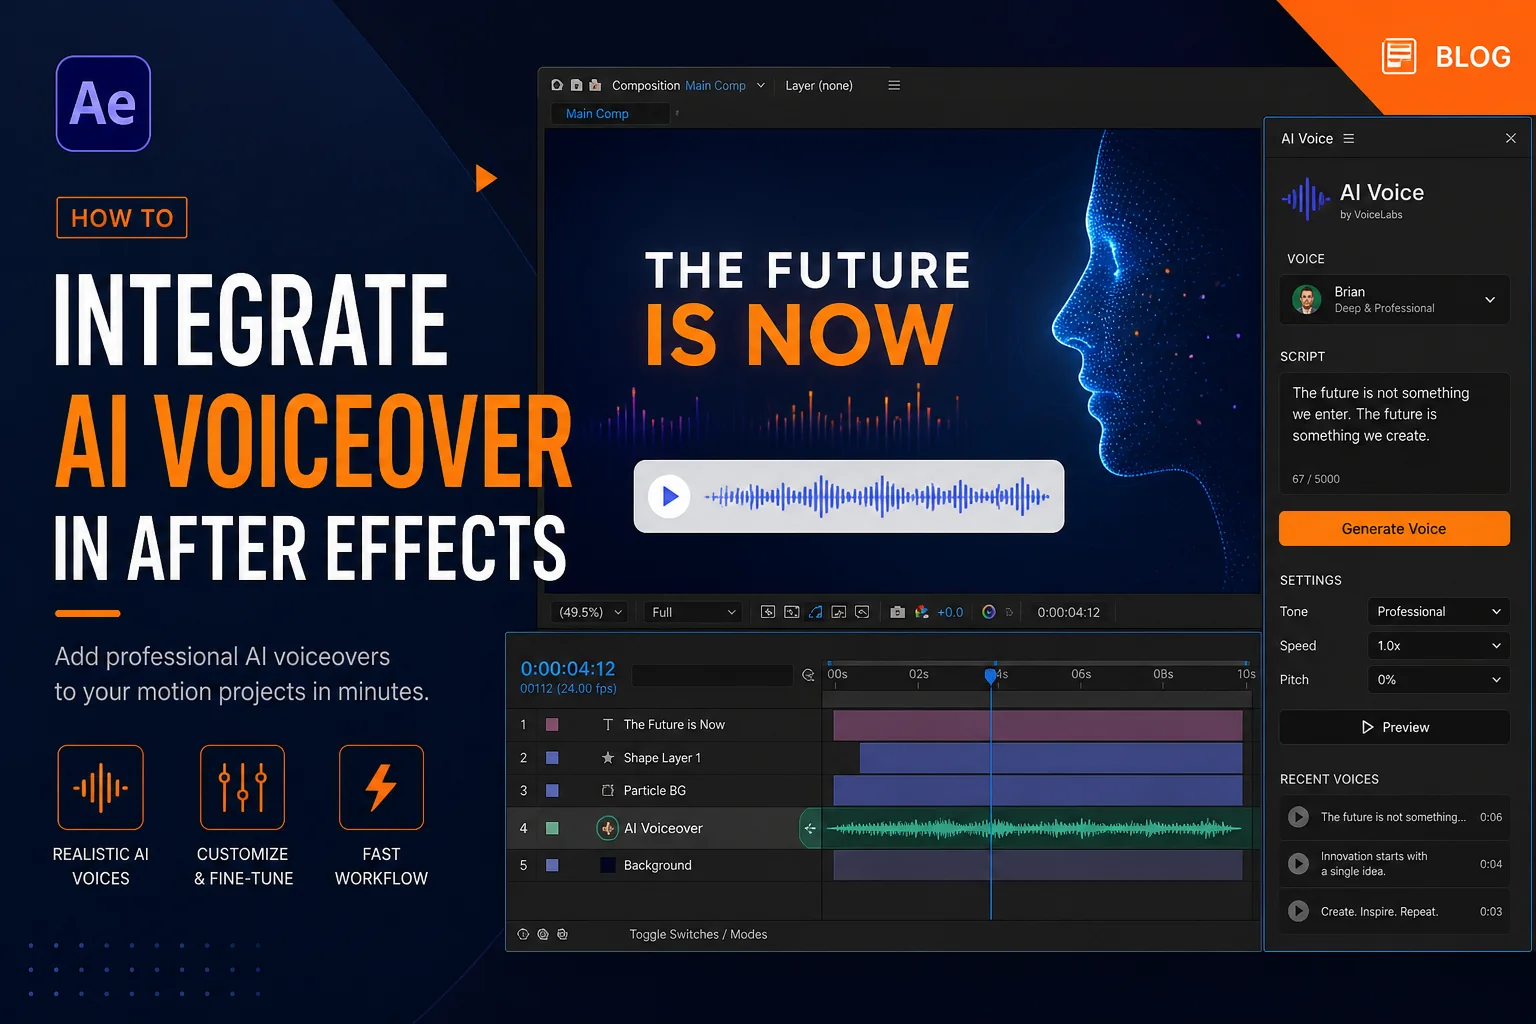Click Particle BG label color square
The height and width of the screenshot is (1024, 1536).
[x=552, y=790]
